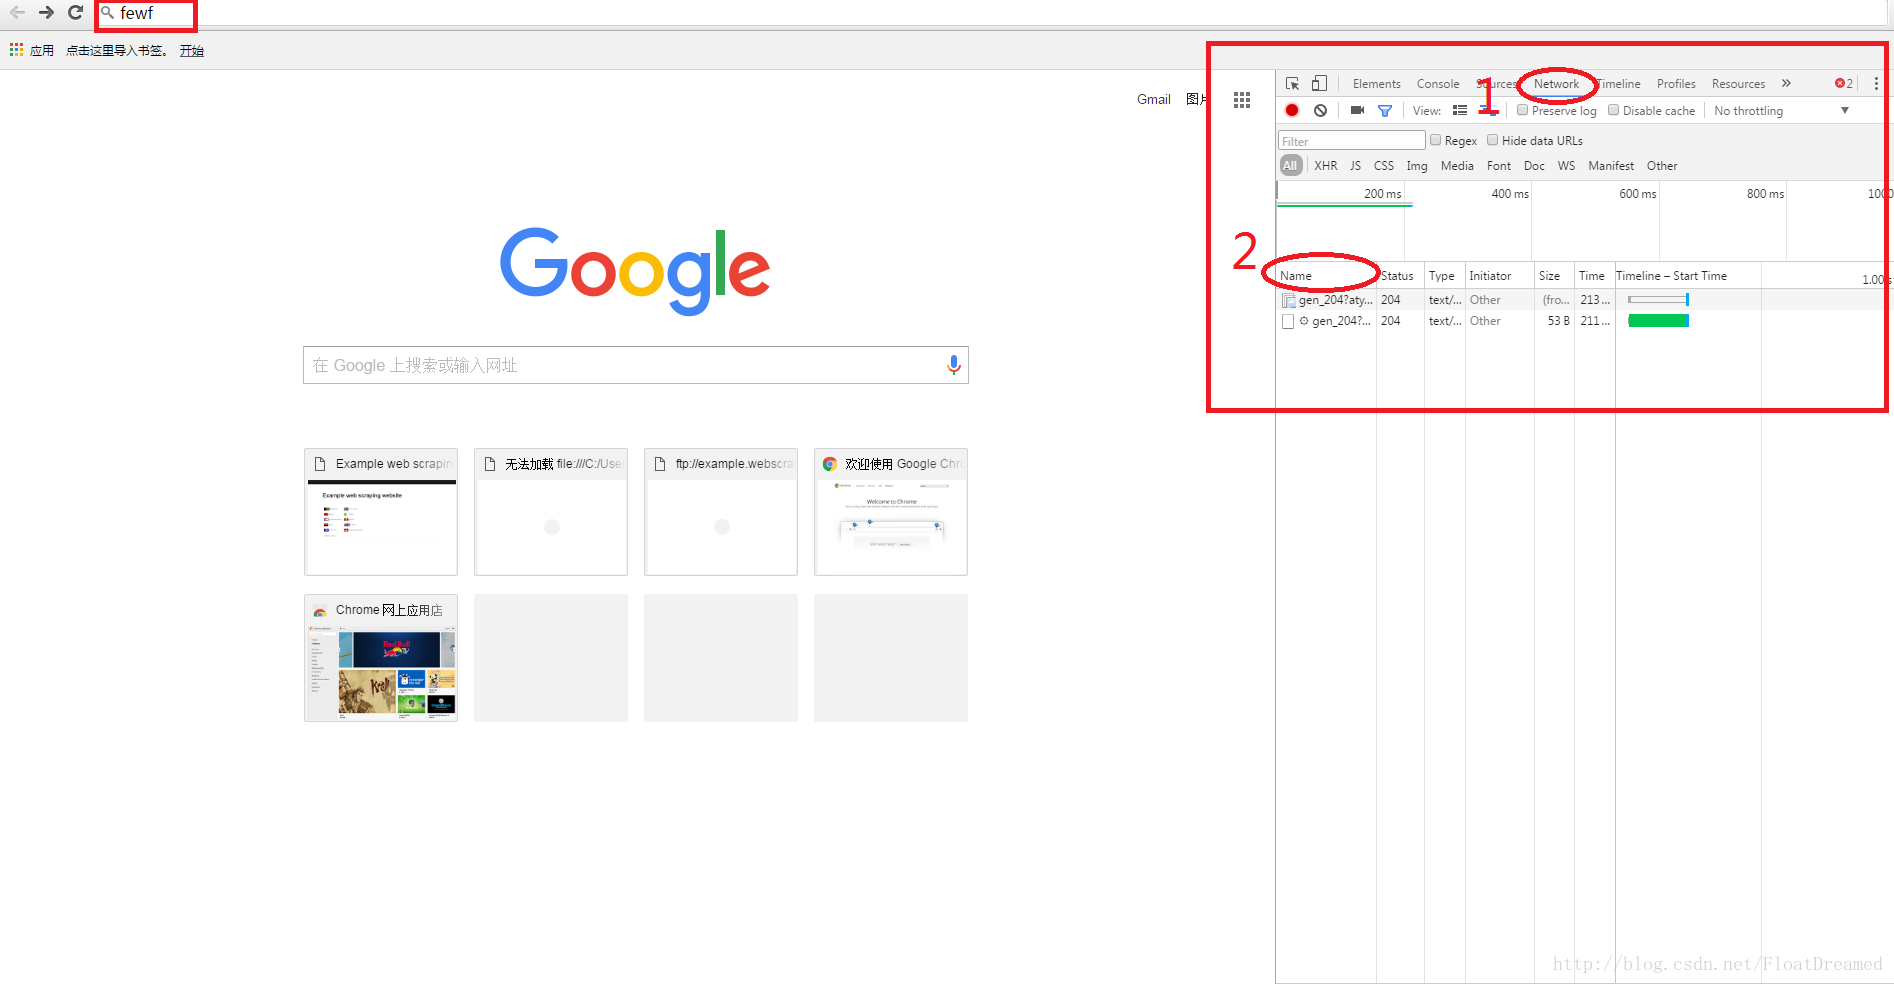
Task: Sort requests by the Time column header
Action: pyautogui.click(x=1594, y=276)
